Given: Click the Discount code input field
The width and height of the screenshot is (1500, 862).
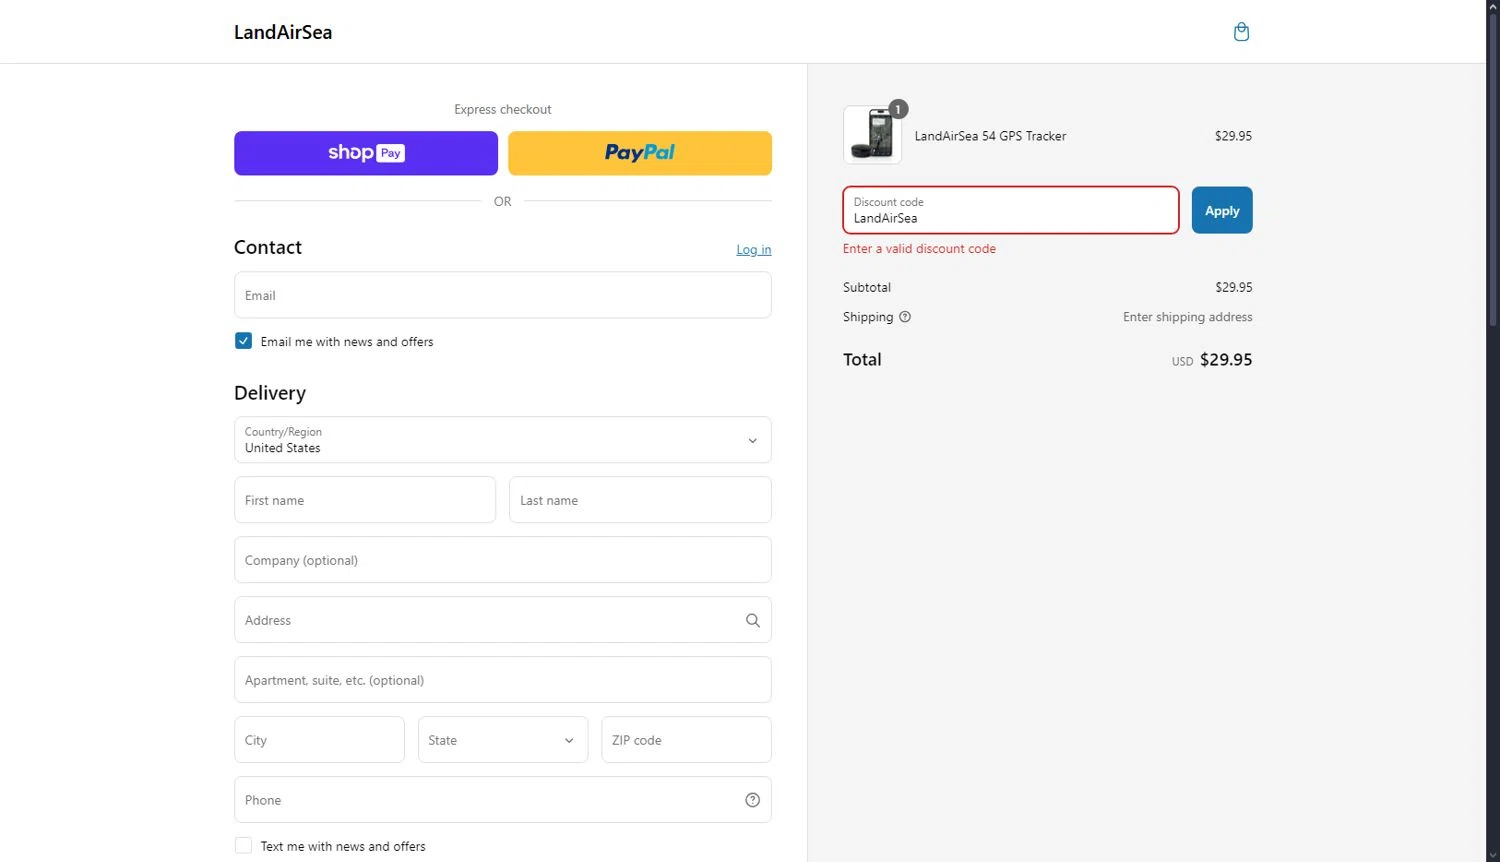Looking at the screenshot, I should coord(1011,210).
